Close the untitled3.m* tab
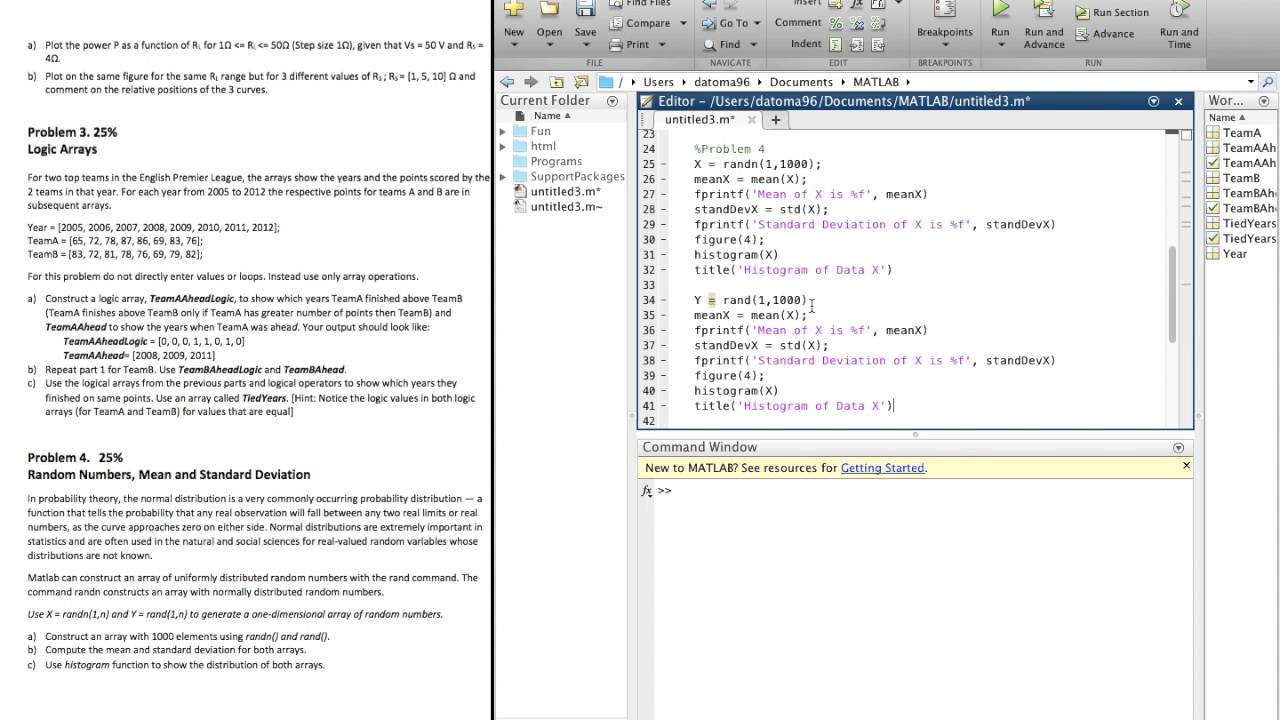Screen dimensions: 1280x720 coord(752,120)
